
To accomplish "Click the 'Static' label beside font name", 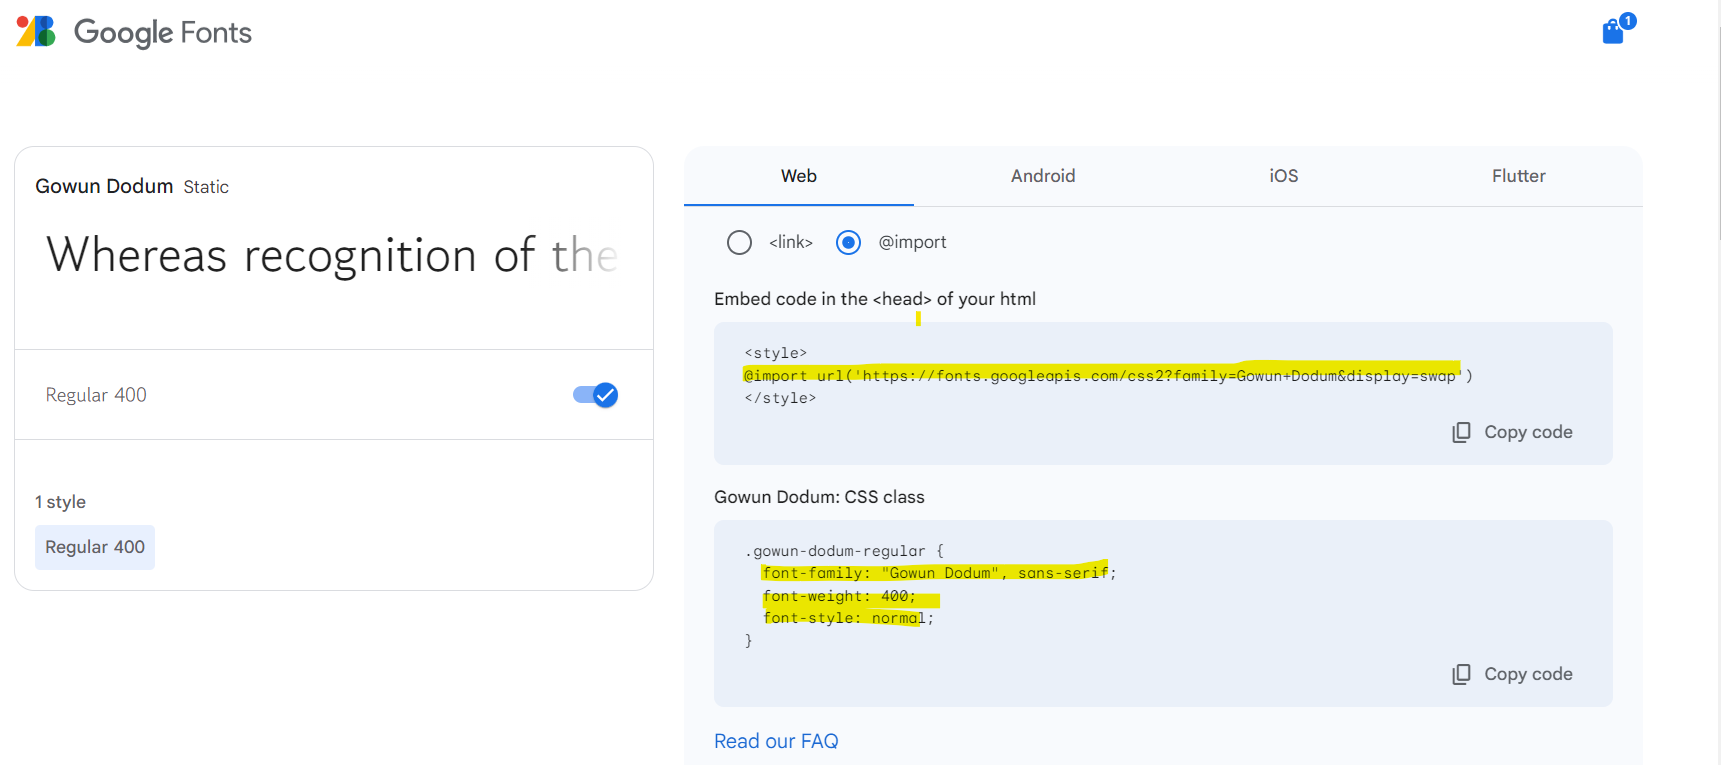I will (206, 187).
